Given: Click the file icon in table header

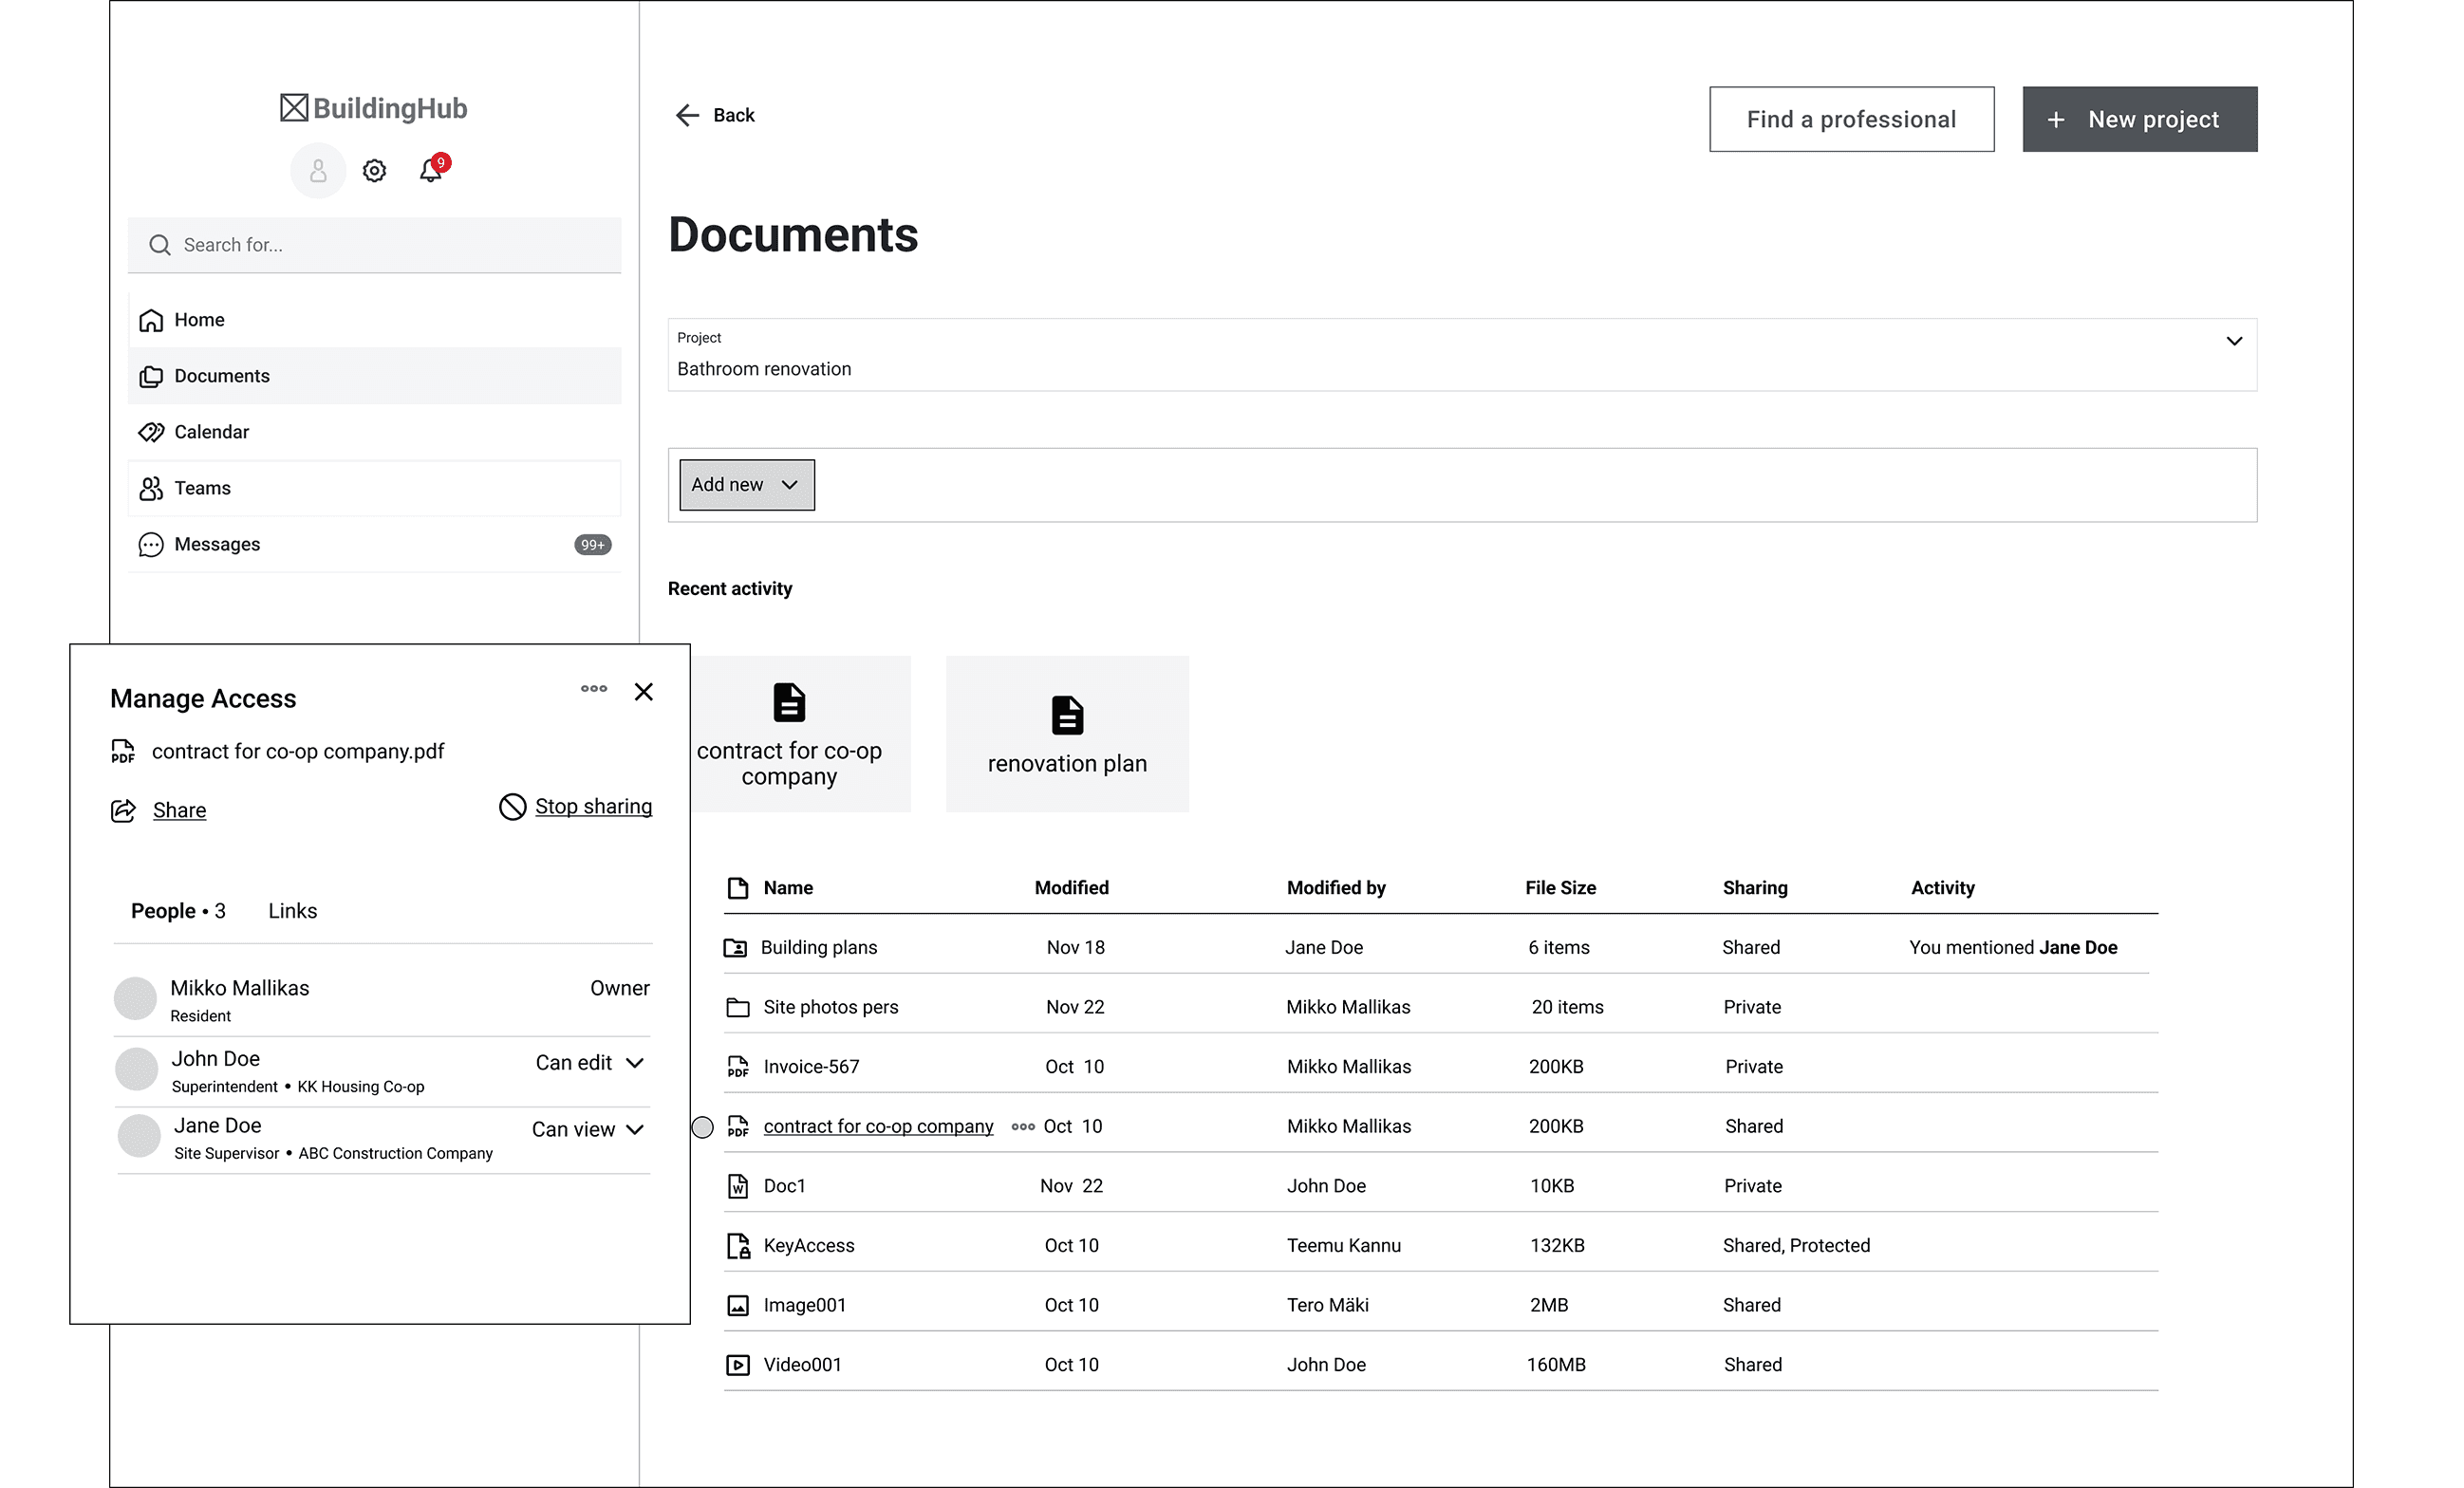Looking at the screenshot, I should click(738, 888).
